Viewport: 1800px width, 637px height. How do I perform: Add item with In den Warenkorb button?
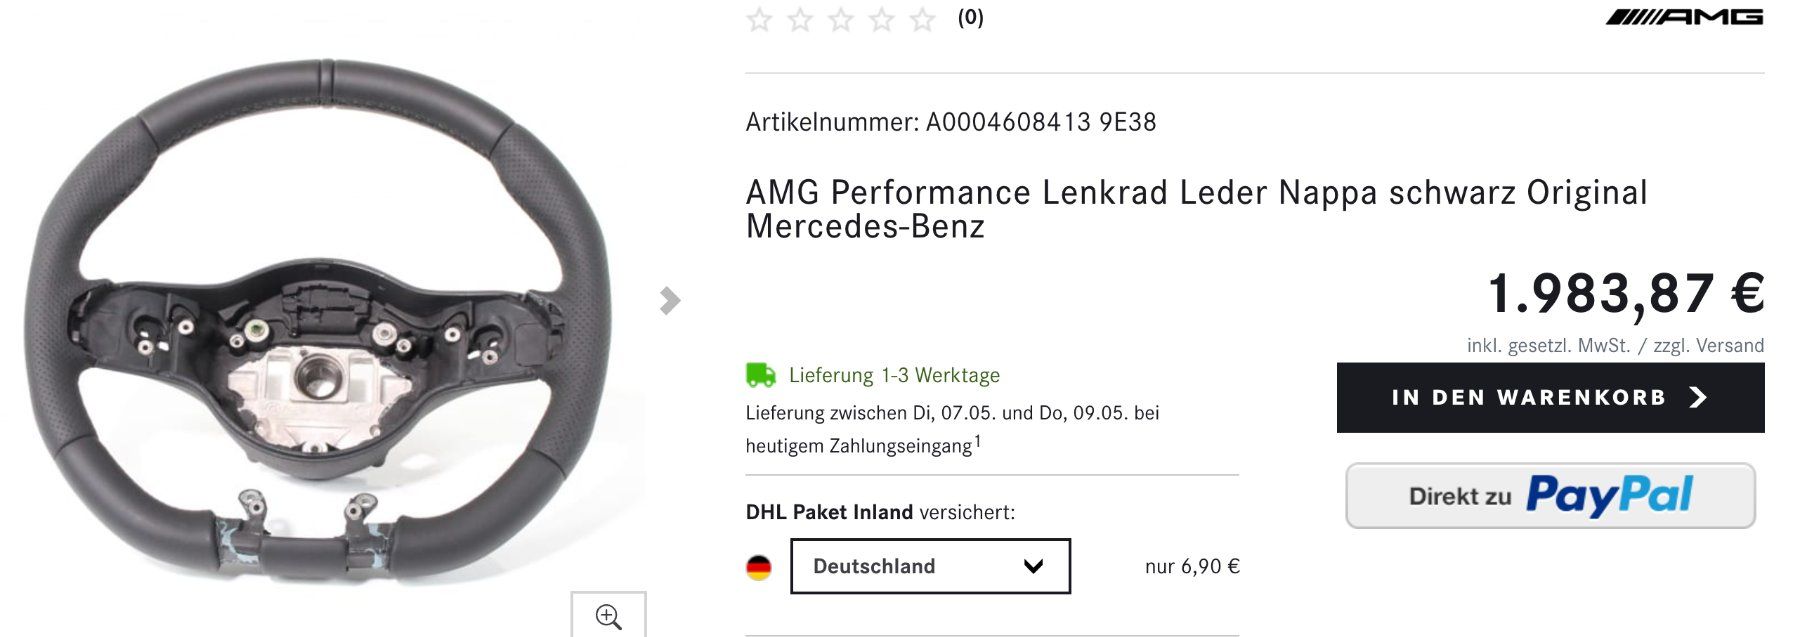1550,398
